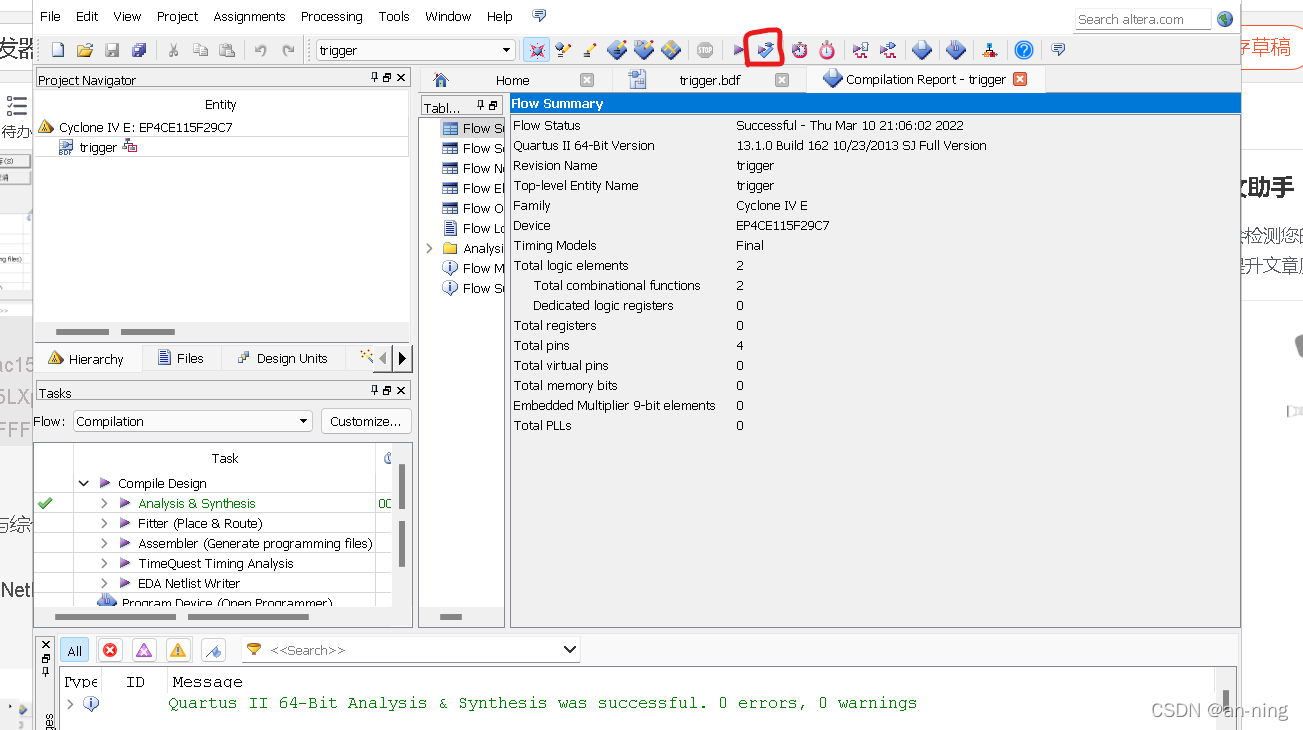Click the funnel filter icon in Messages
The width and height of the screenshot is (1303, 730).
pyautogui.click(x=254, y=649)
